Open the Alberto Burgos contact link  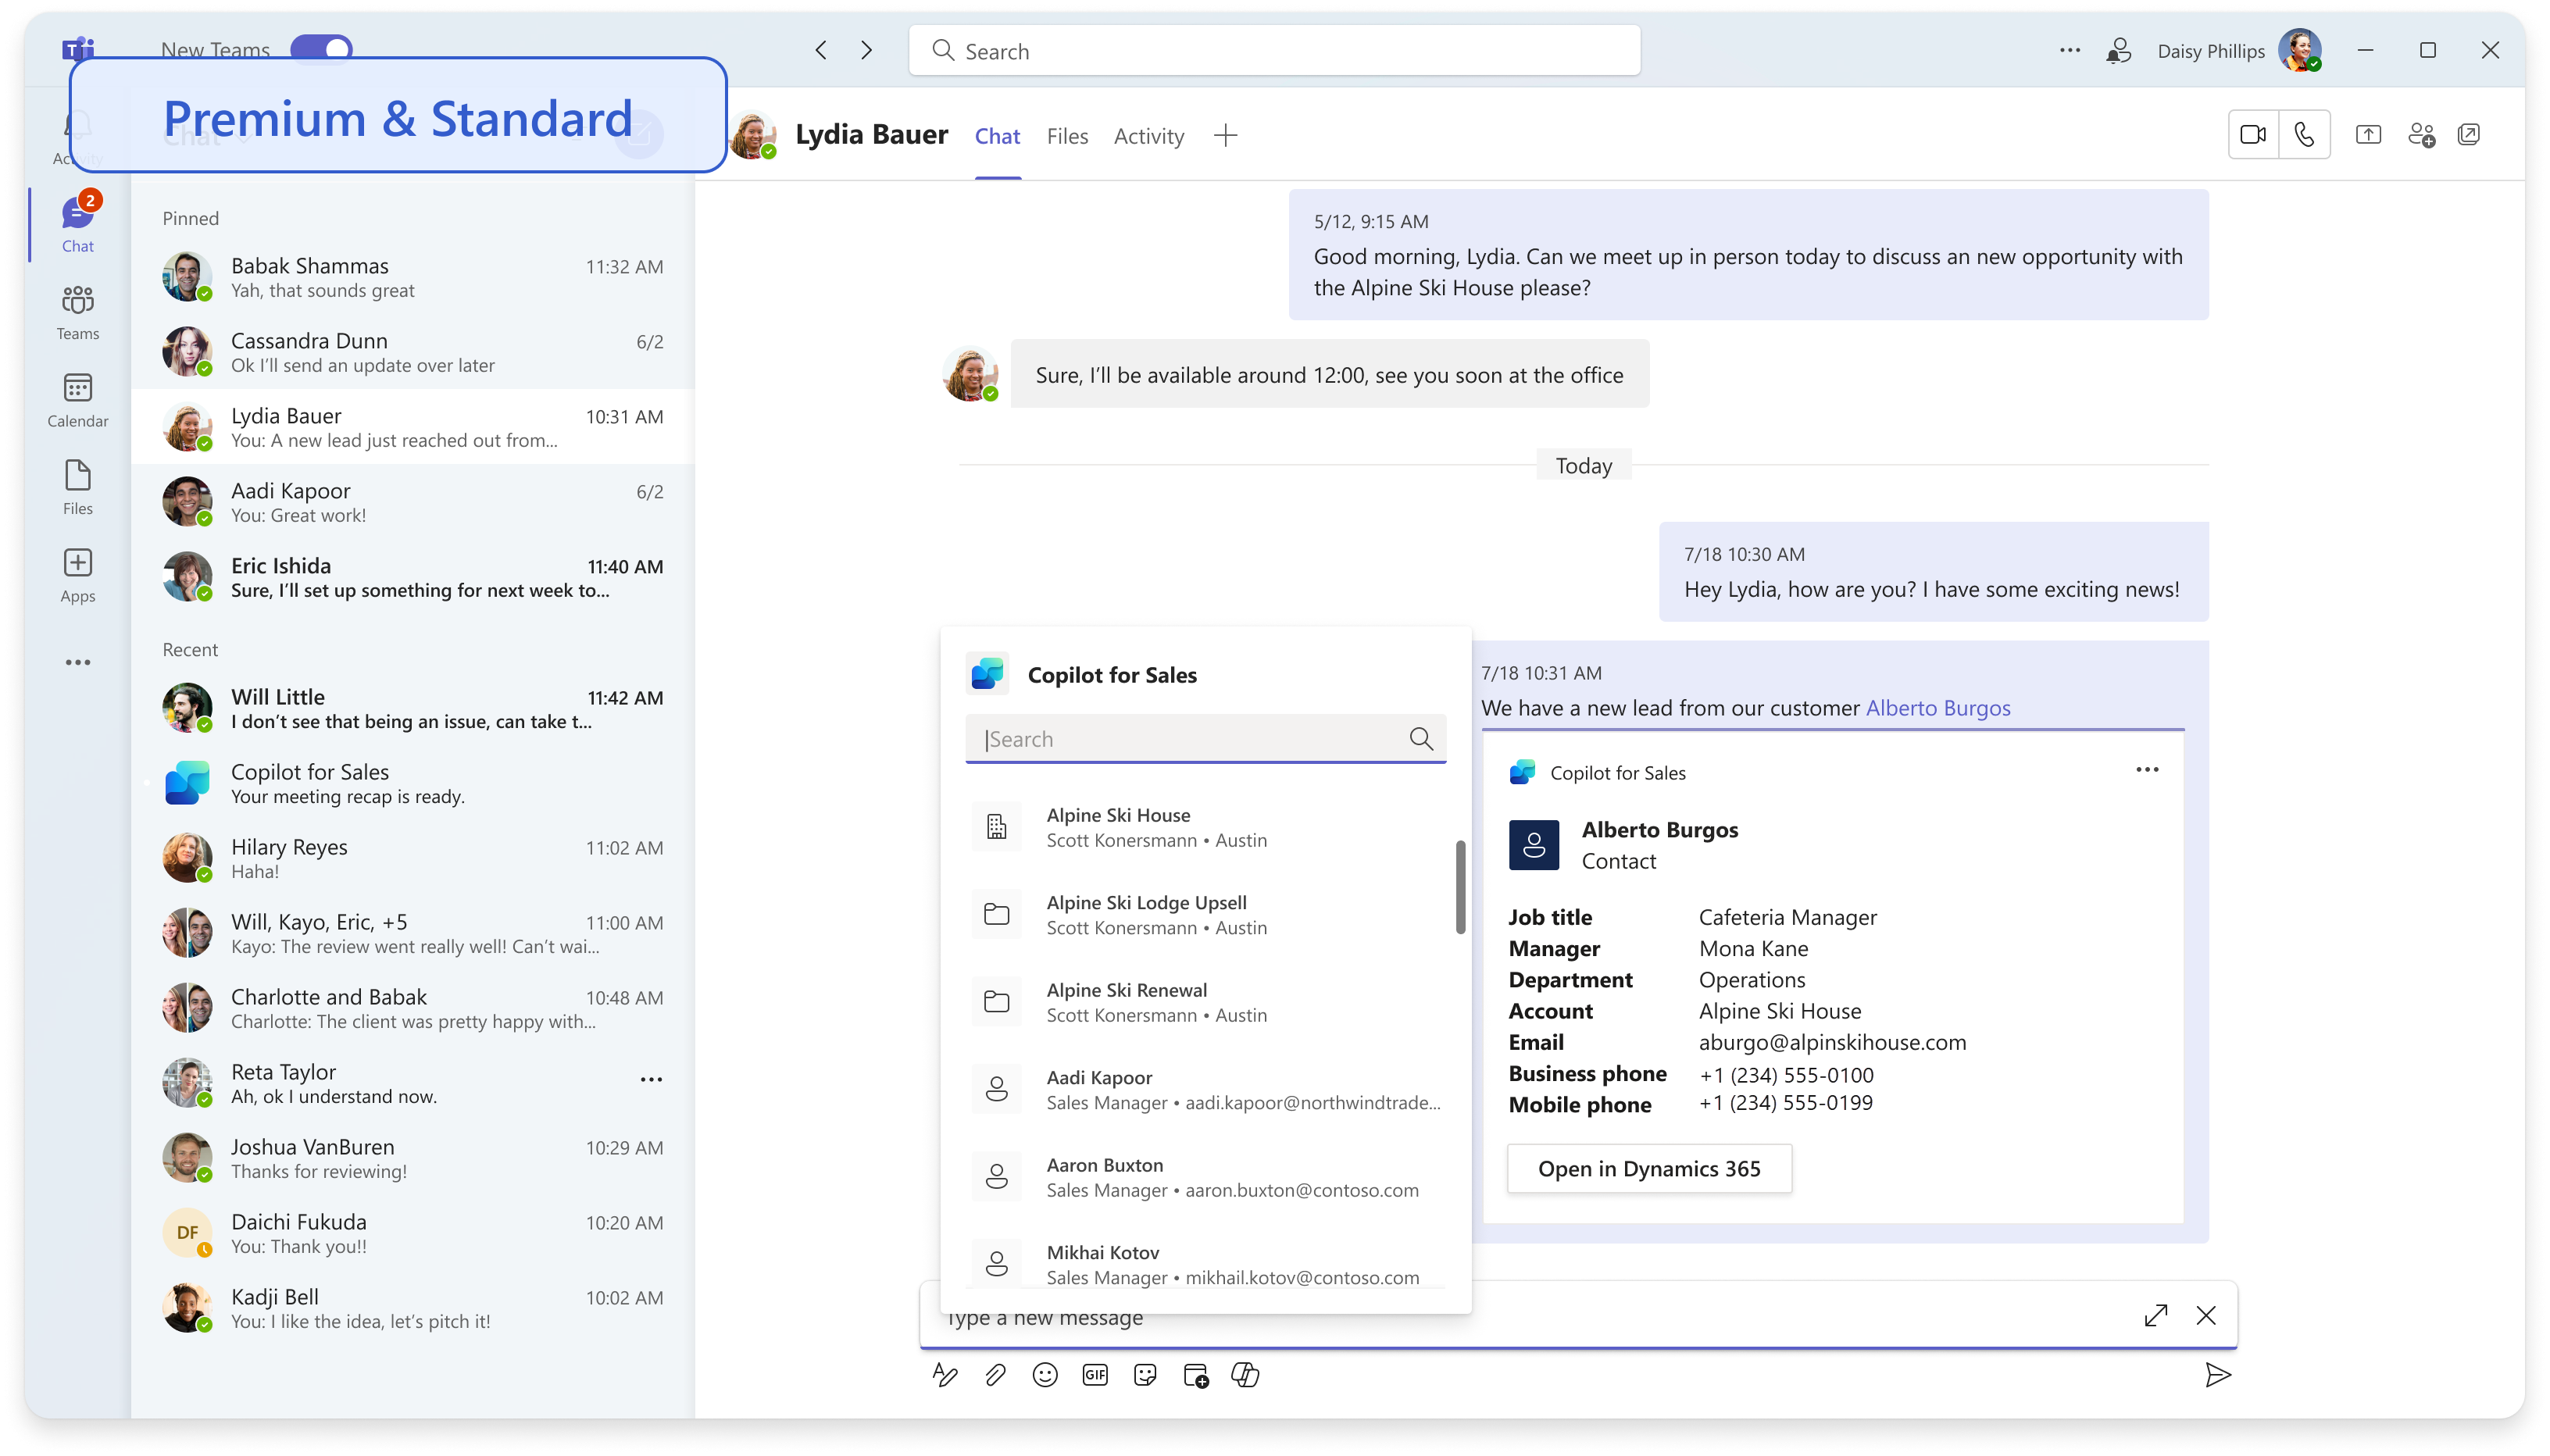pyautogui.click(x=1939, y=707)
